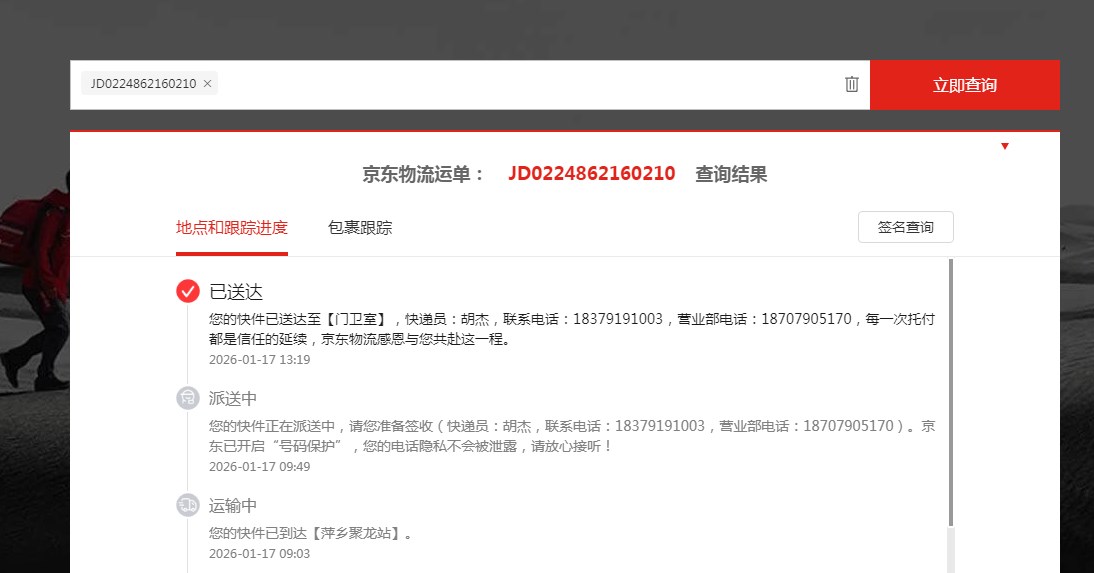Click the 2026-01-17 13:19 delivery timestamp
Viewport: 1094px width, 573px height.
(x=259, y=360)
